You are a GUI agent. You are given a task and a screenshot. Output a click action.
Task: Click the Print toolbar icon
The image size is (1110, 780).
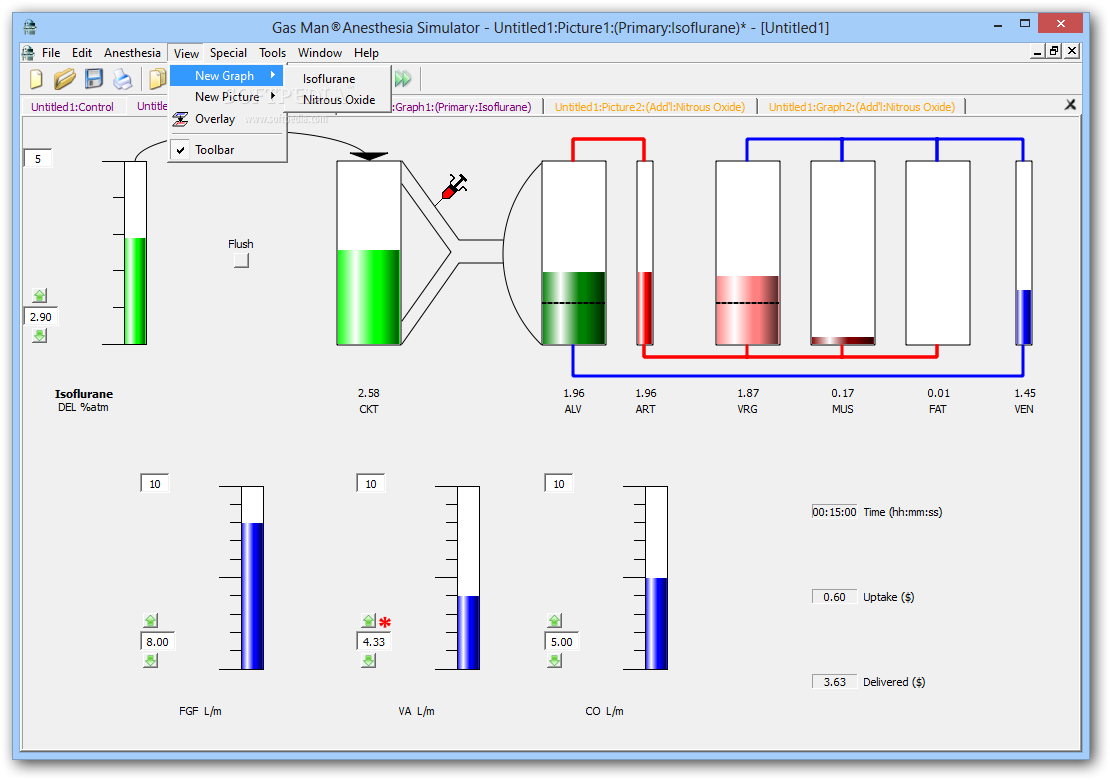tap(122, 79)
